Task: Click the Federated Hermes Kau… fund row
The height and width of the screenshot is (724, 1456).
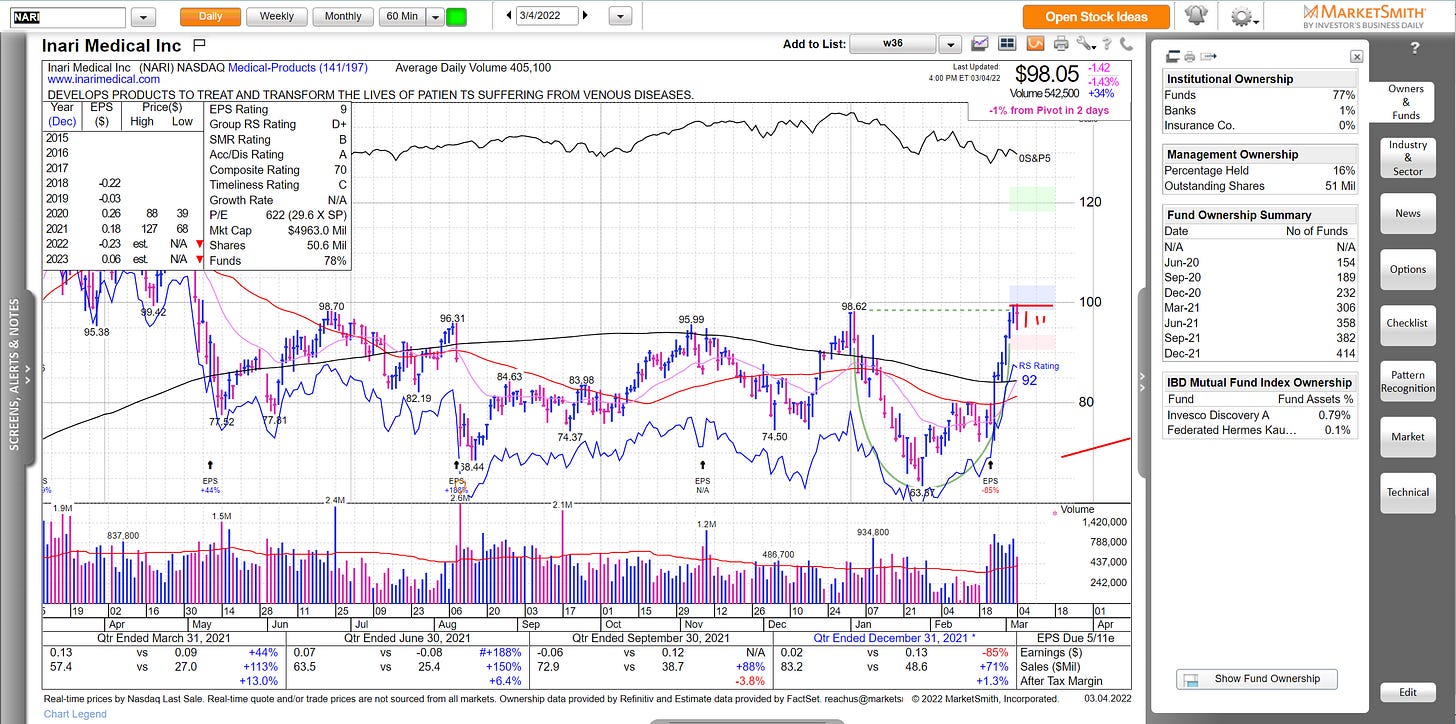Action: [1259, 430]
